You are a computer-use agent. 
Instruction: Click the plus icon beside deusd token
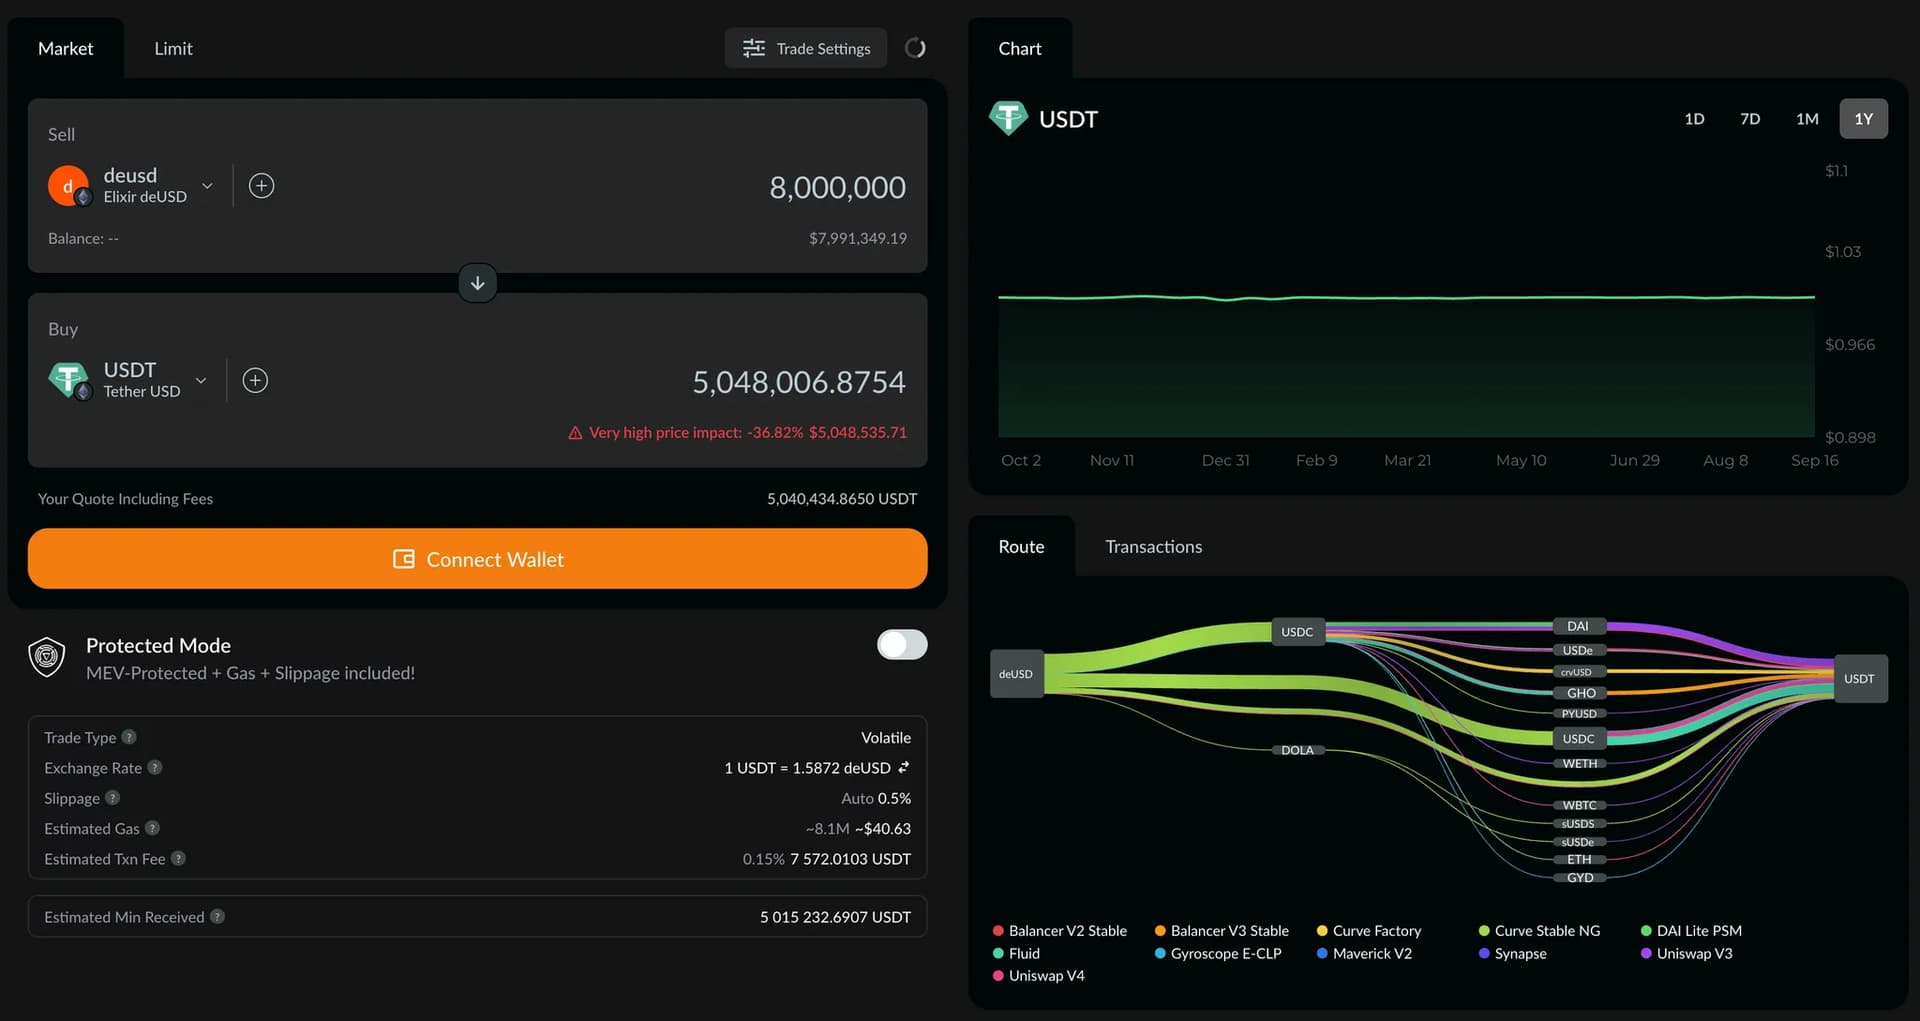262,186
